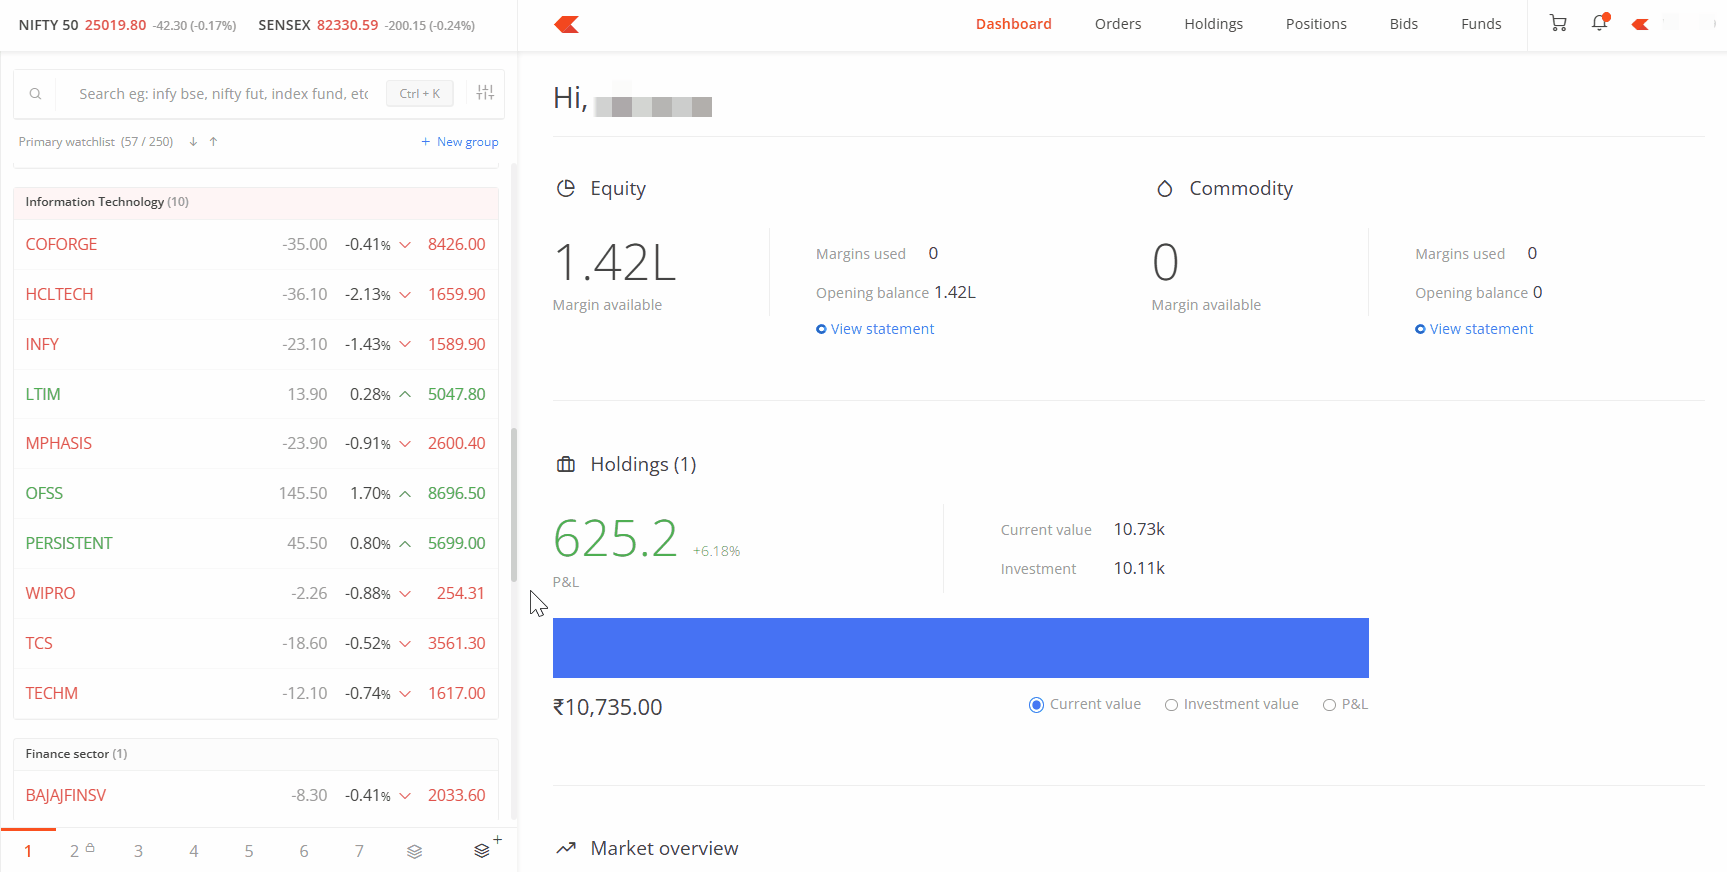This screenshot has height=872, width=1727.
Task: Switch to watchlist tab 7
Action: pos(359,851)
